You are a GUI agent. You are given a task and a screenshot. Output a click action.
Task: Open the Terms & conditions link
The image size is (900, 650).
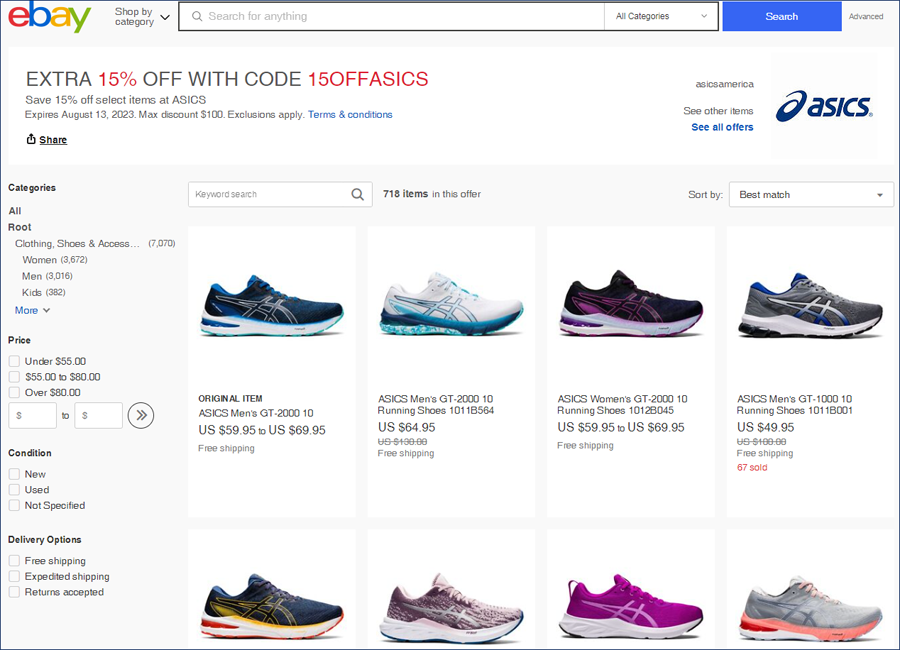350,114
